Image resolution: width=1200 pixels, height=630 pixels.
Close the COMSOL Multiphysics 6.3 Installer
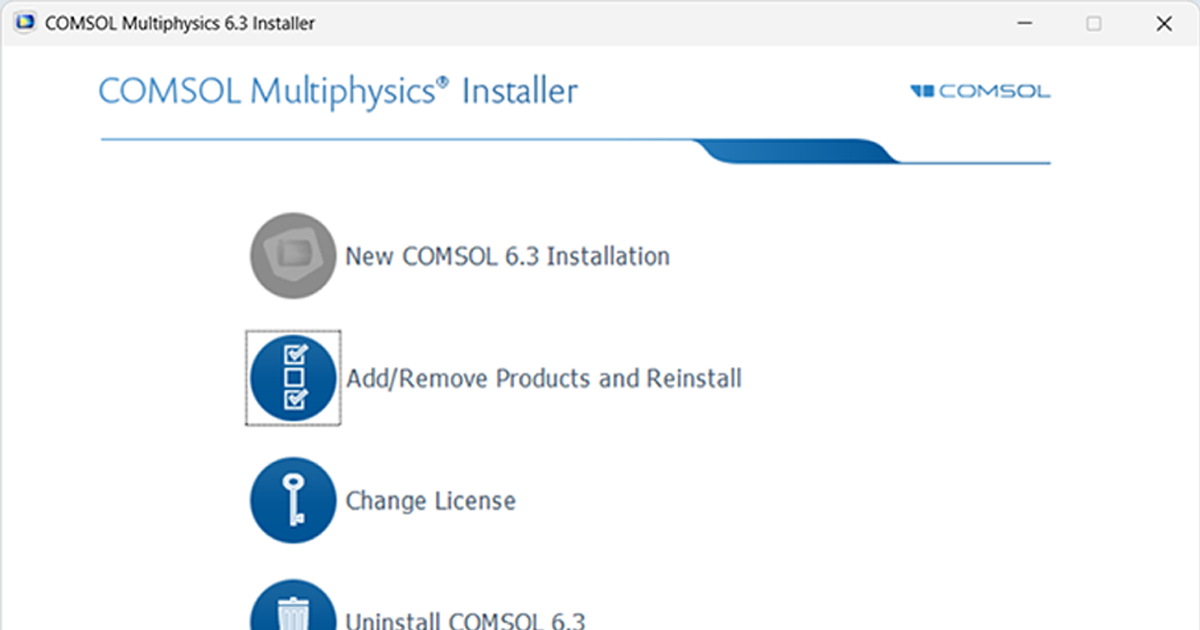(1164, 22)
